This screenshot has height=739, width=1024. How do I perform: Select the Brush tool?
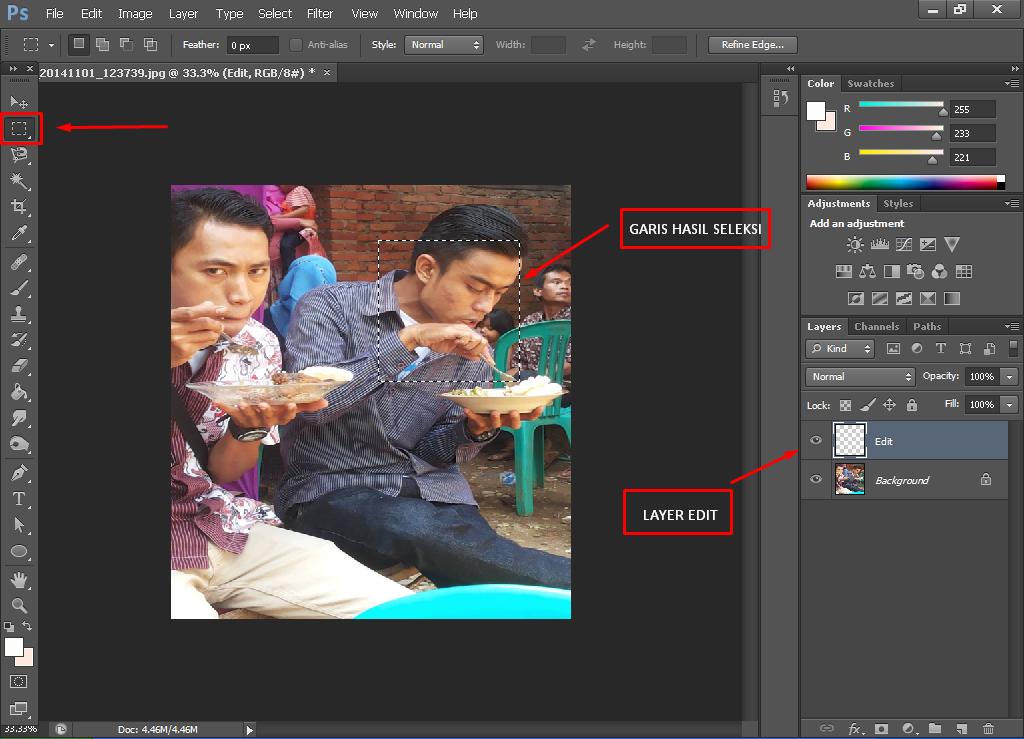[x=20, y=288]
